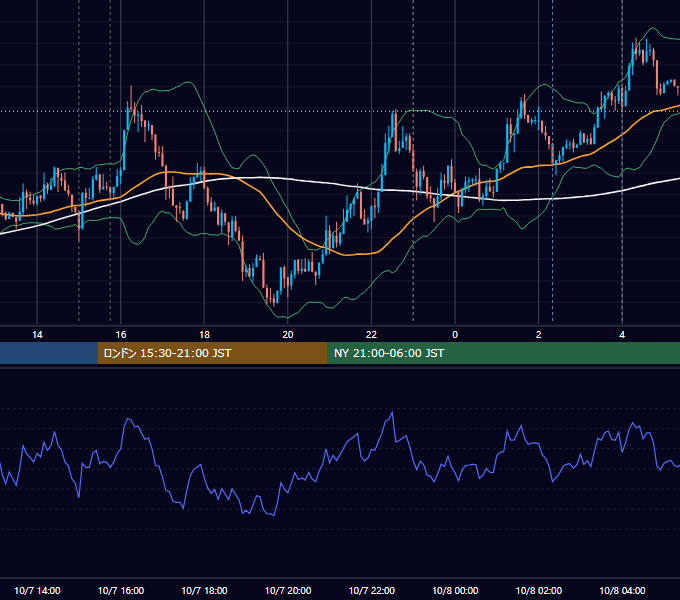Click the 0 hour axis label
The height and width of the screenshot is (600, 680).
point(455,335)
